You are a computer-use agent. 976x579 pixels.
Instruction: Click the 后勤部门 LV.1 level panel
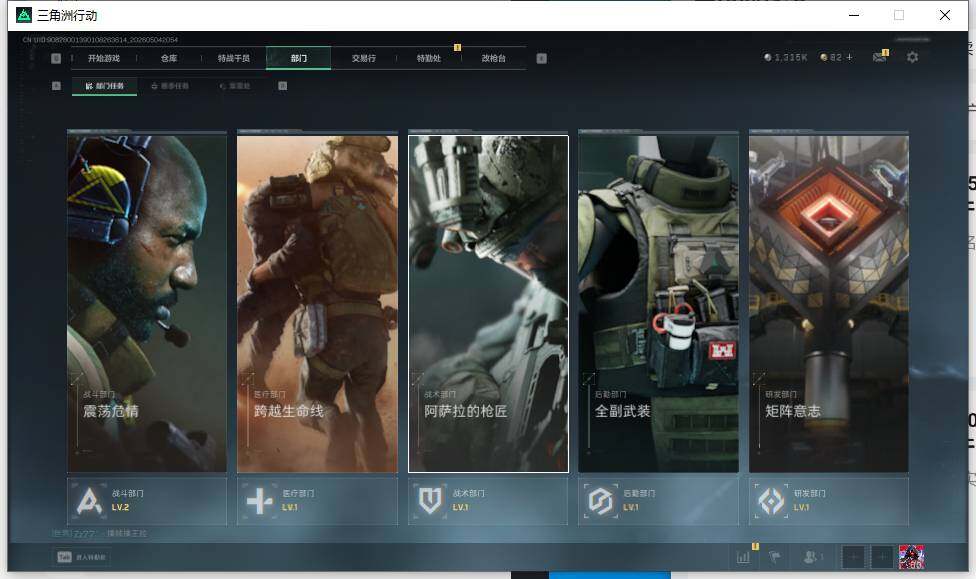[659, 501]
